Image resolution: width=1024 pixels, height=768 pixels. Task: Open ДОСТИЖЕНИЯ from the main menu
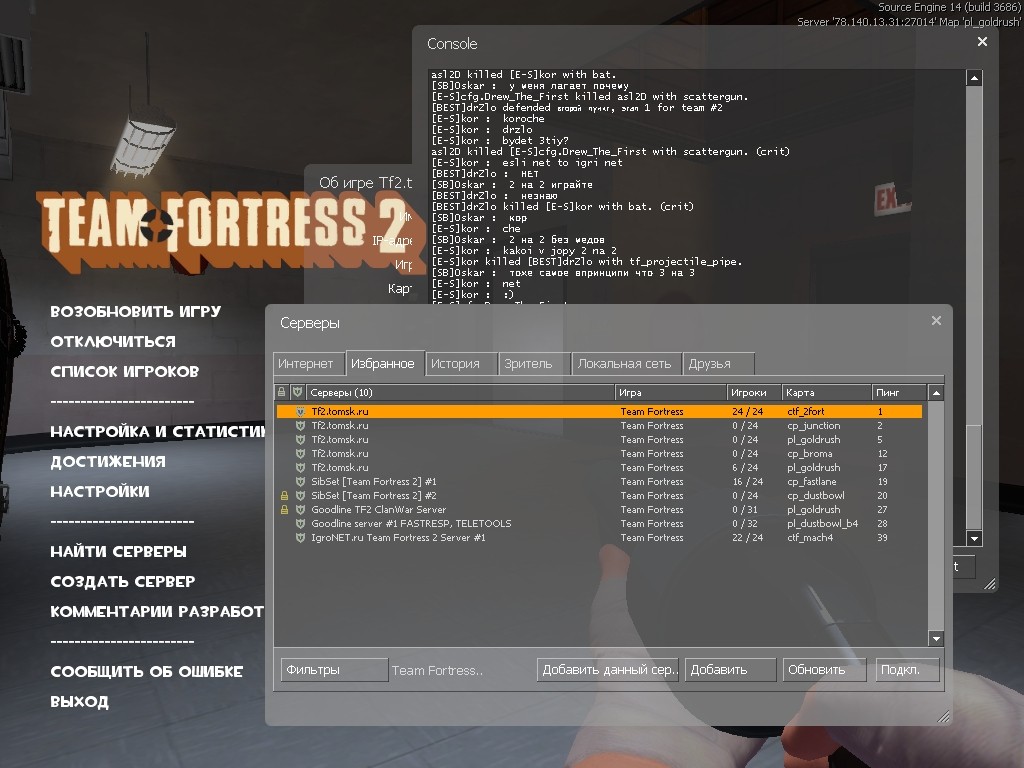(108, 462)
